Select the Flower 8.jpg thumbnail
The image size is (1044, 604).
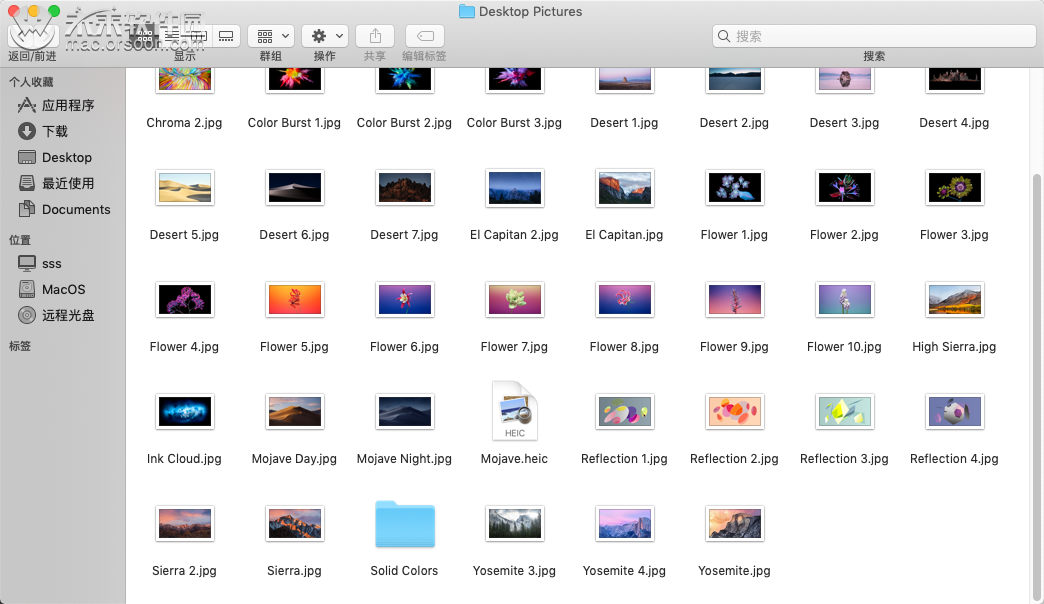[625, 299]
